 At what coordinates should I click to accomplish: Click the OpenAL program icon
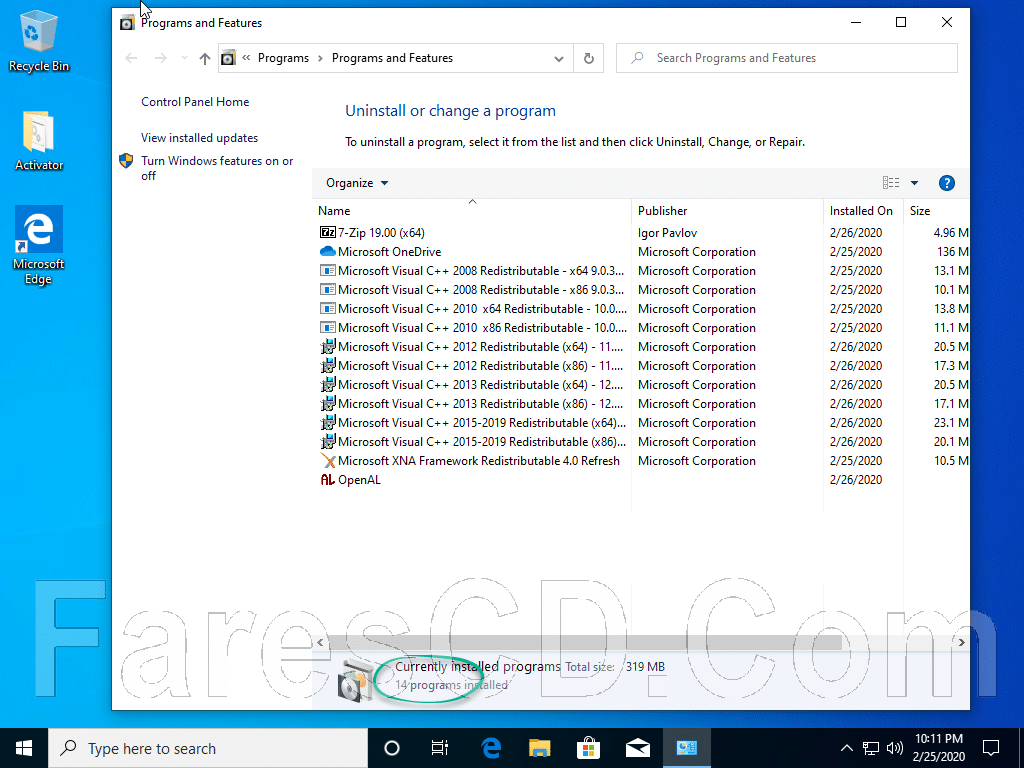tap(327, 480)
